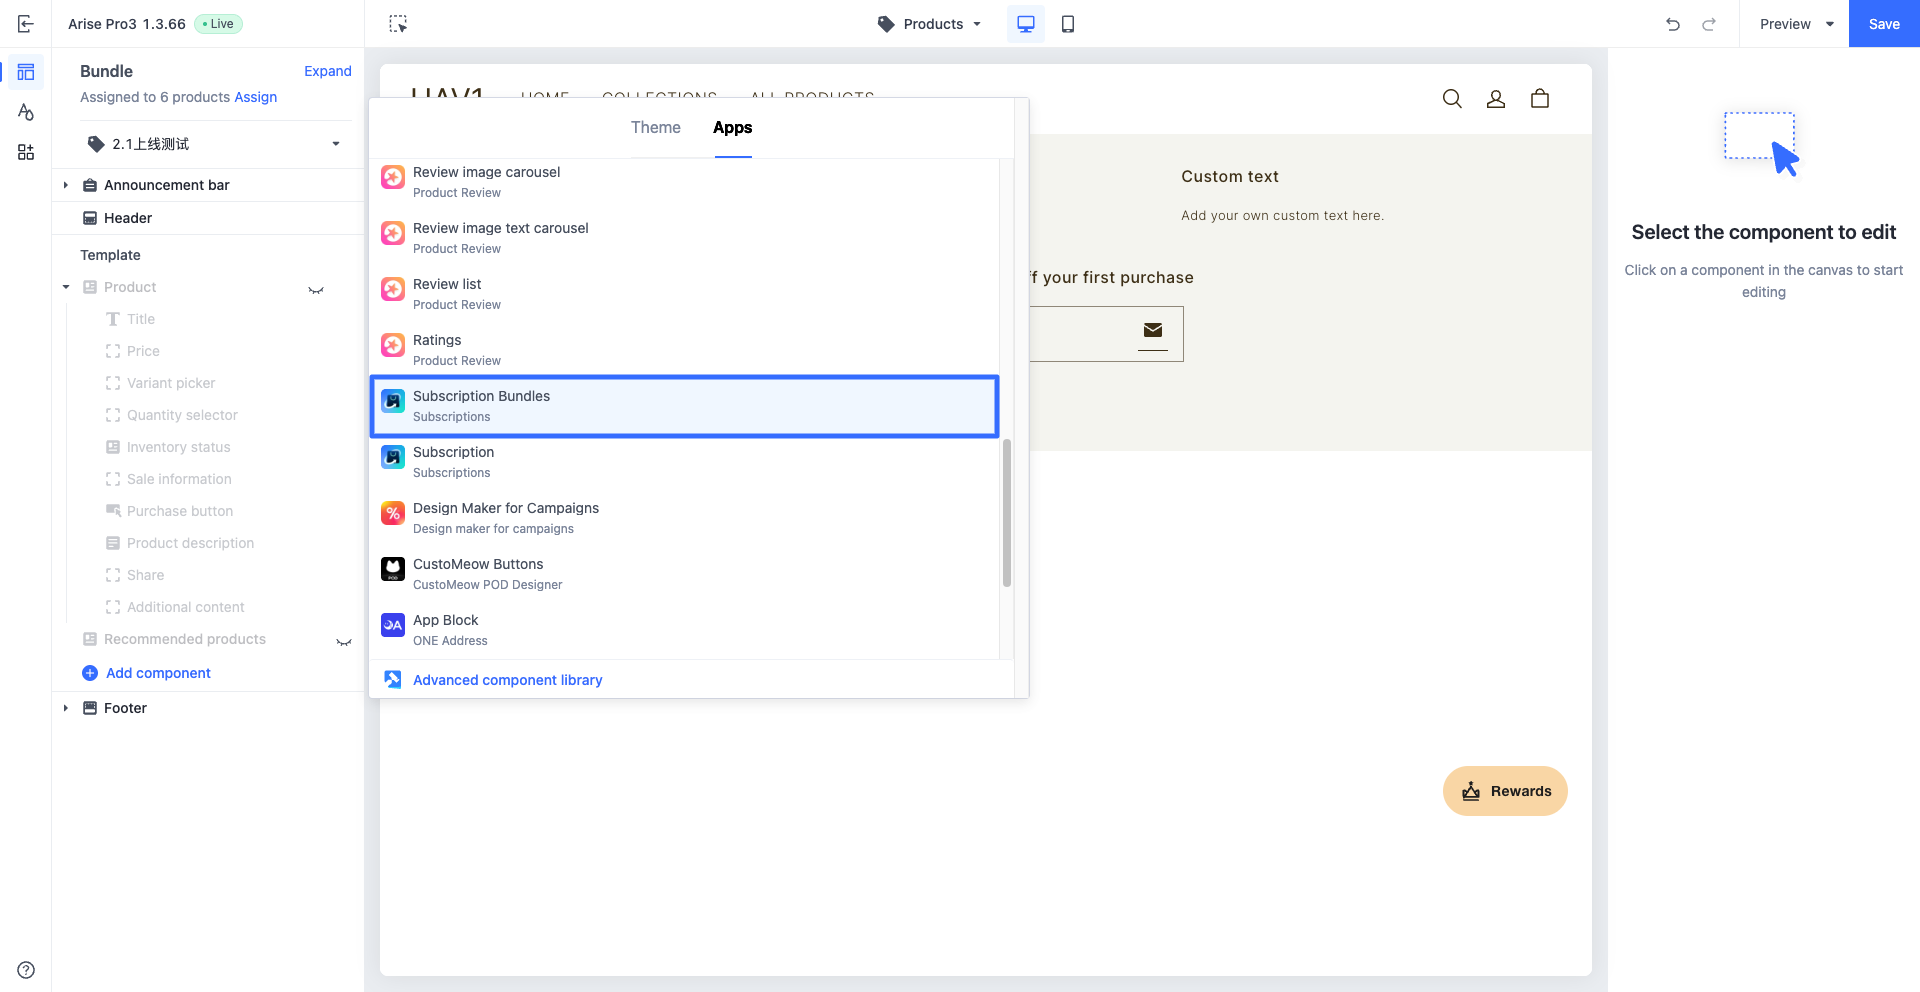Activate the element selection tool icon
The width and height of the screenshot is (1920, 992).
point(398,24)
